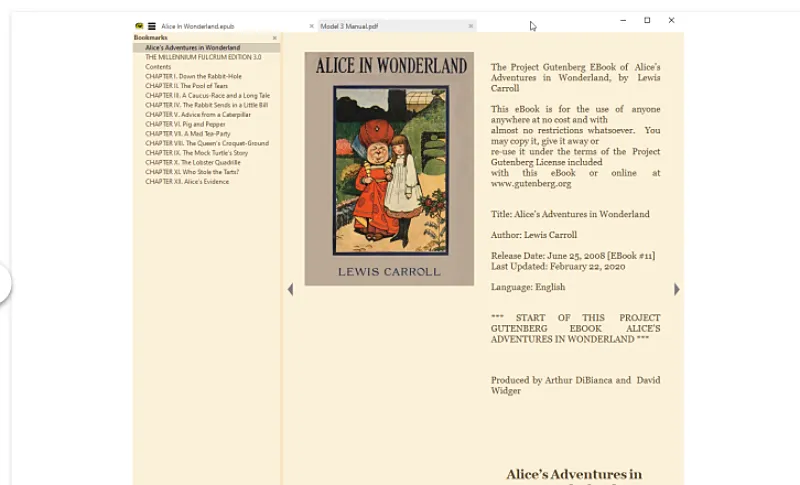Open Chapter IX. The Mock Turtle's Story
Viewport: 800px width, 485px height.
[196, 153]
